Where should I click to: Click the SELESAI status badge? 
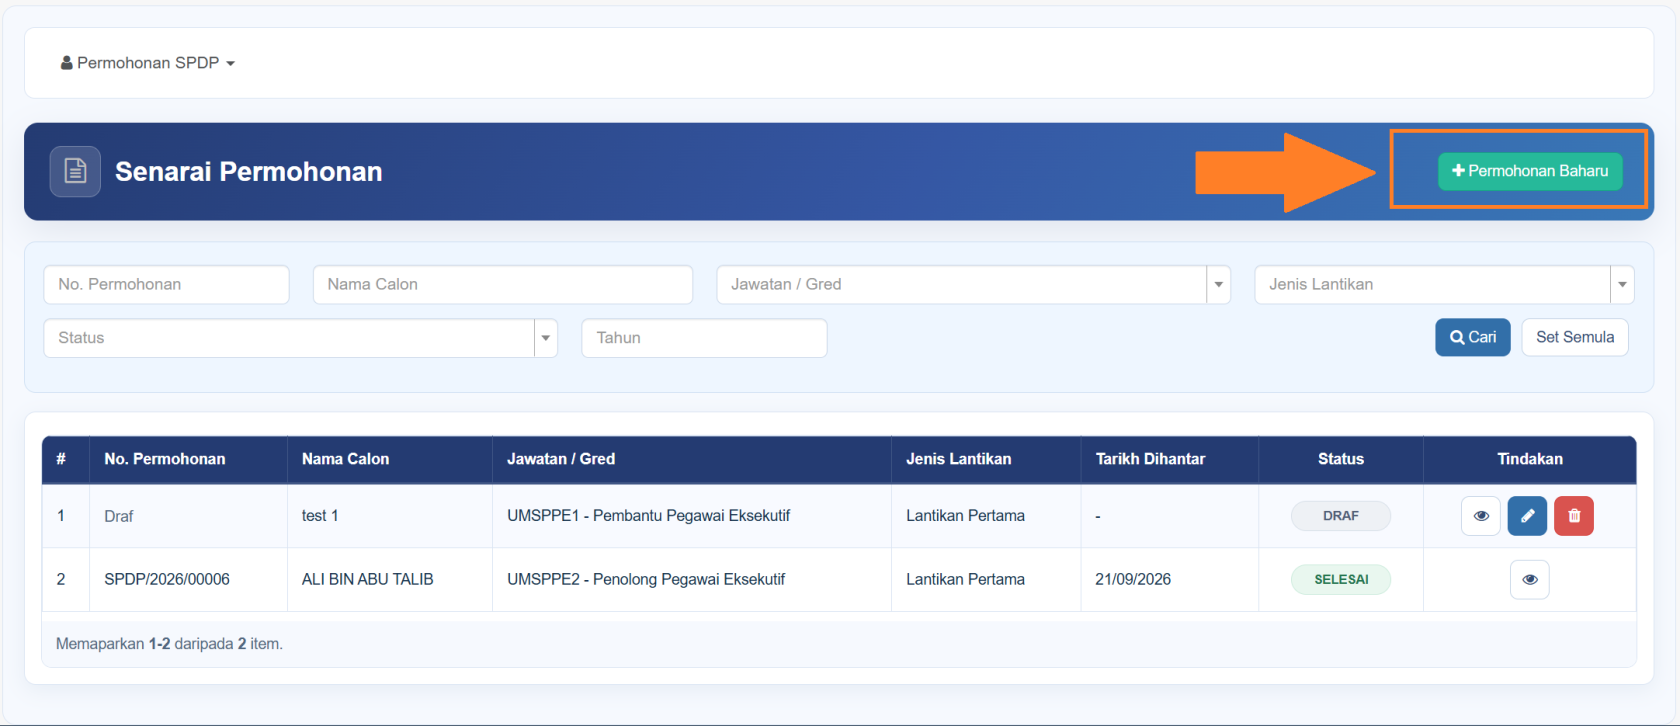click(1341, 579)
